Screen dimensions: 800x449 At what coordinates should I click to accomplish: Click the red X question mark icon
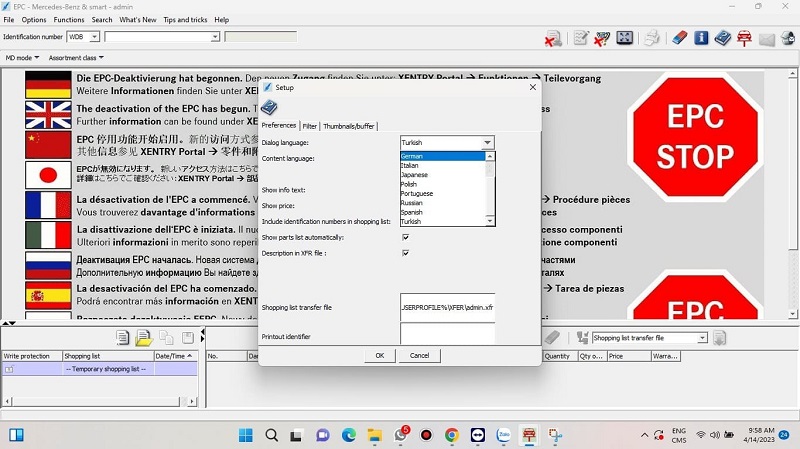pos(602,38)
